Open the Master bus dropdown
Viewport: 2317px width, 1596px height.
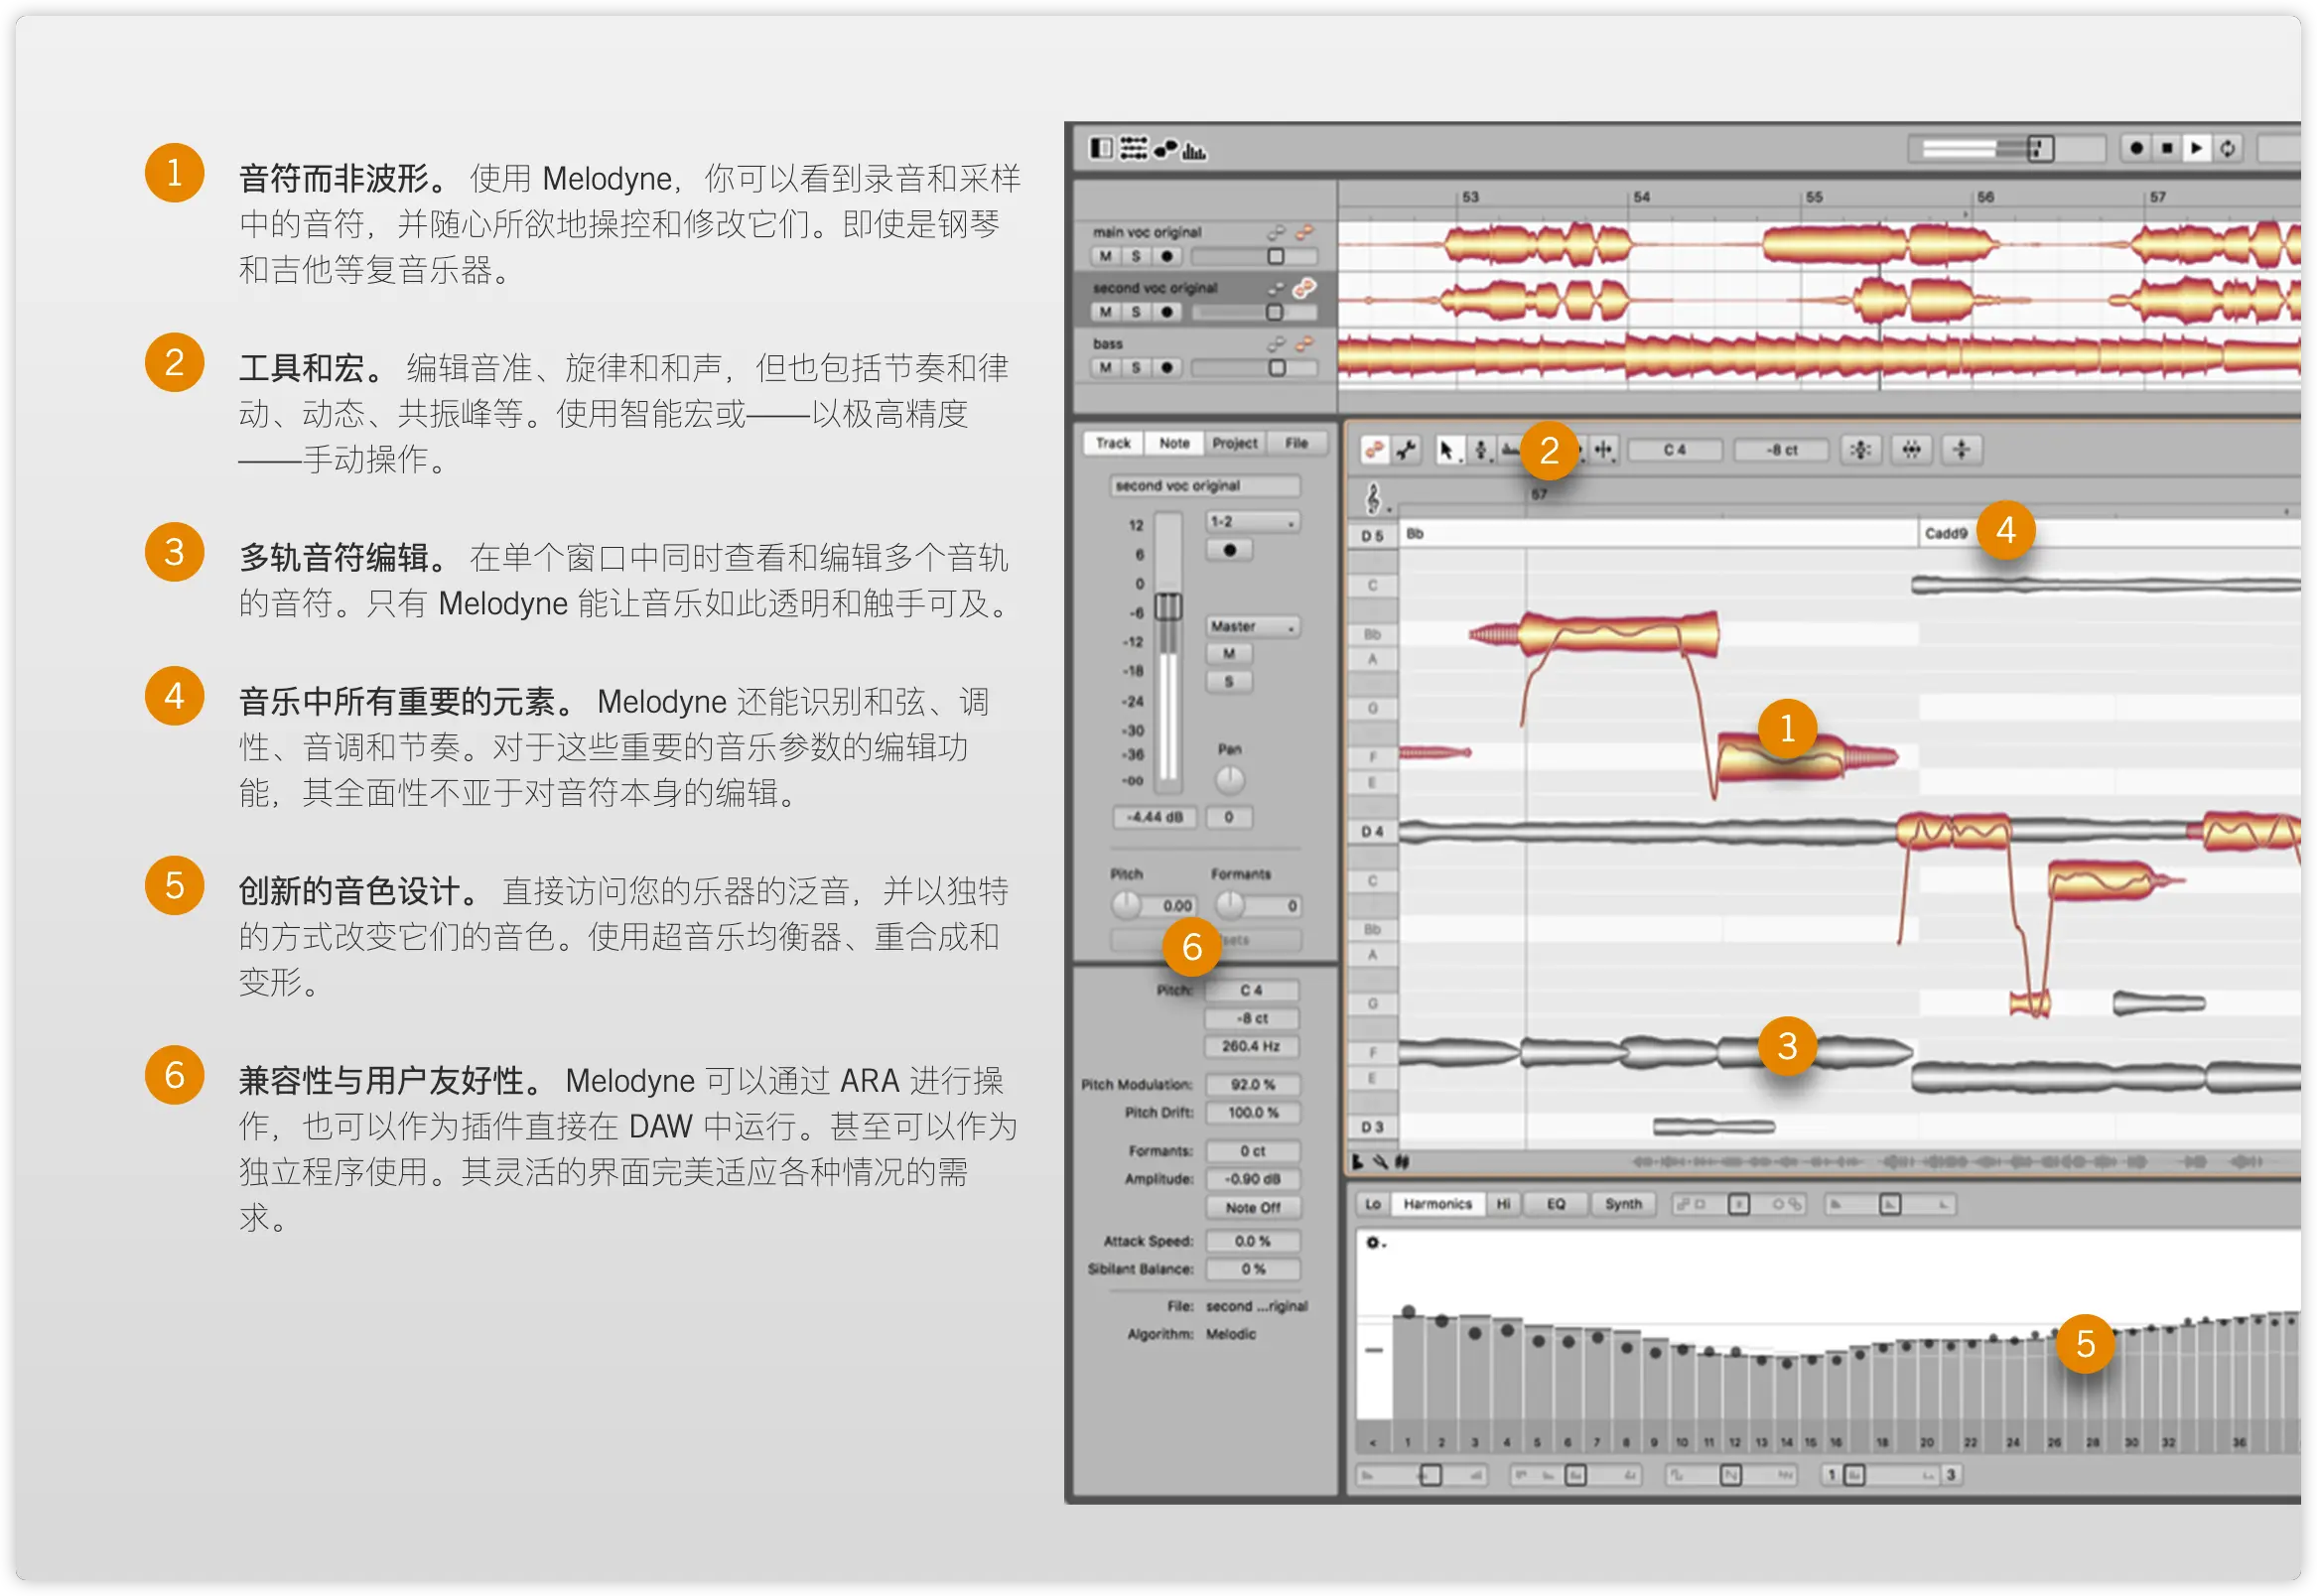[1252, 627]
